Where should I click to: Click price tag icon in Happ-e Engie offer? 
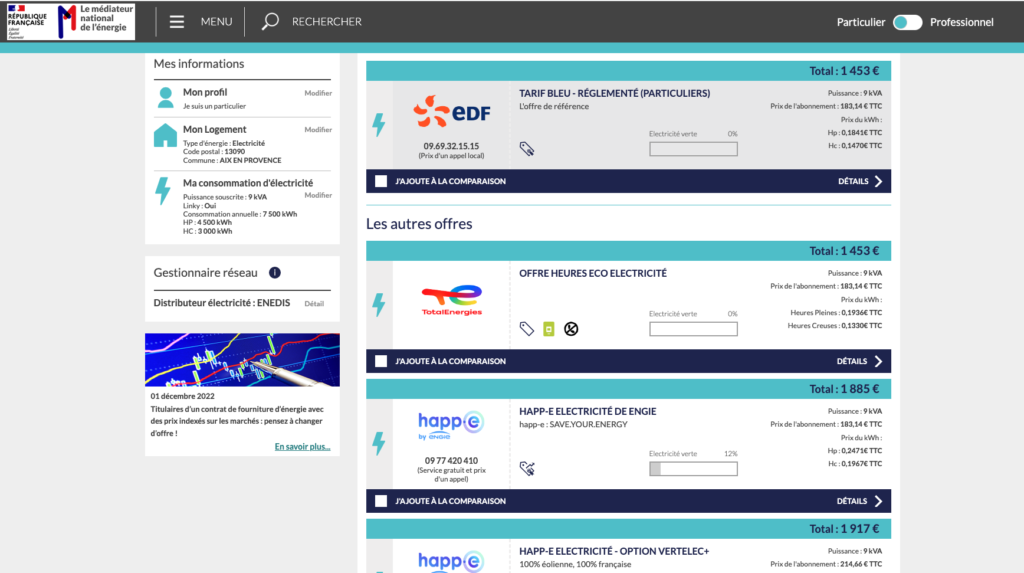(527, 468)
